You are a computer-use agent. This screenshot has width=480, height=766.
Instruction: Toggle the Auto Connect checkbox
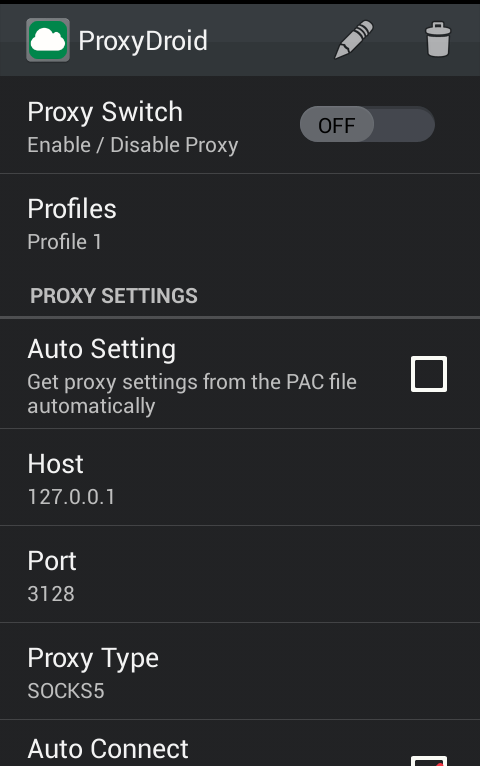429,761
